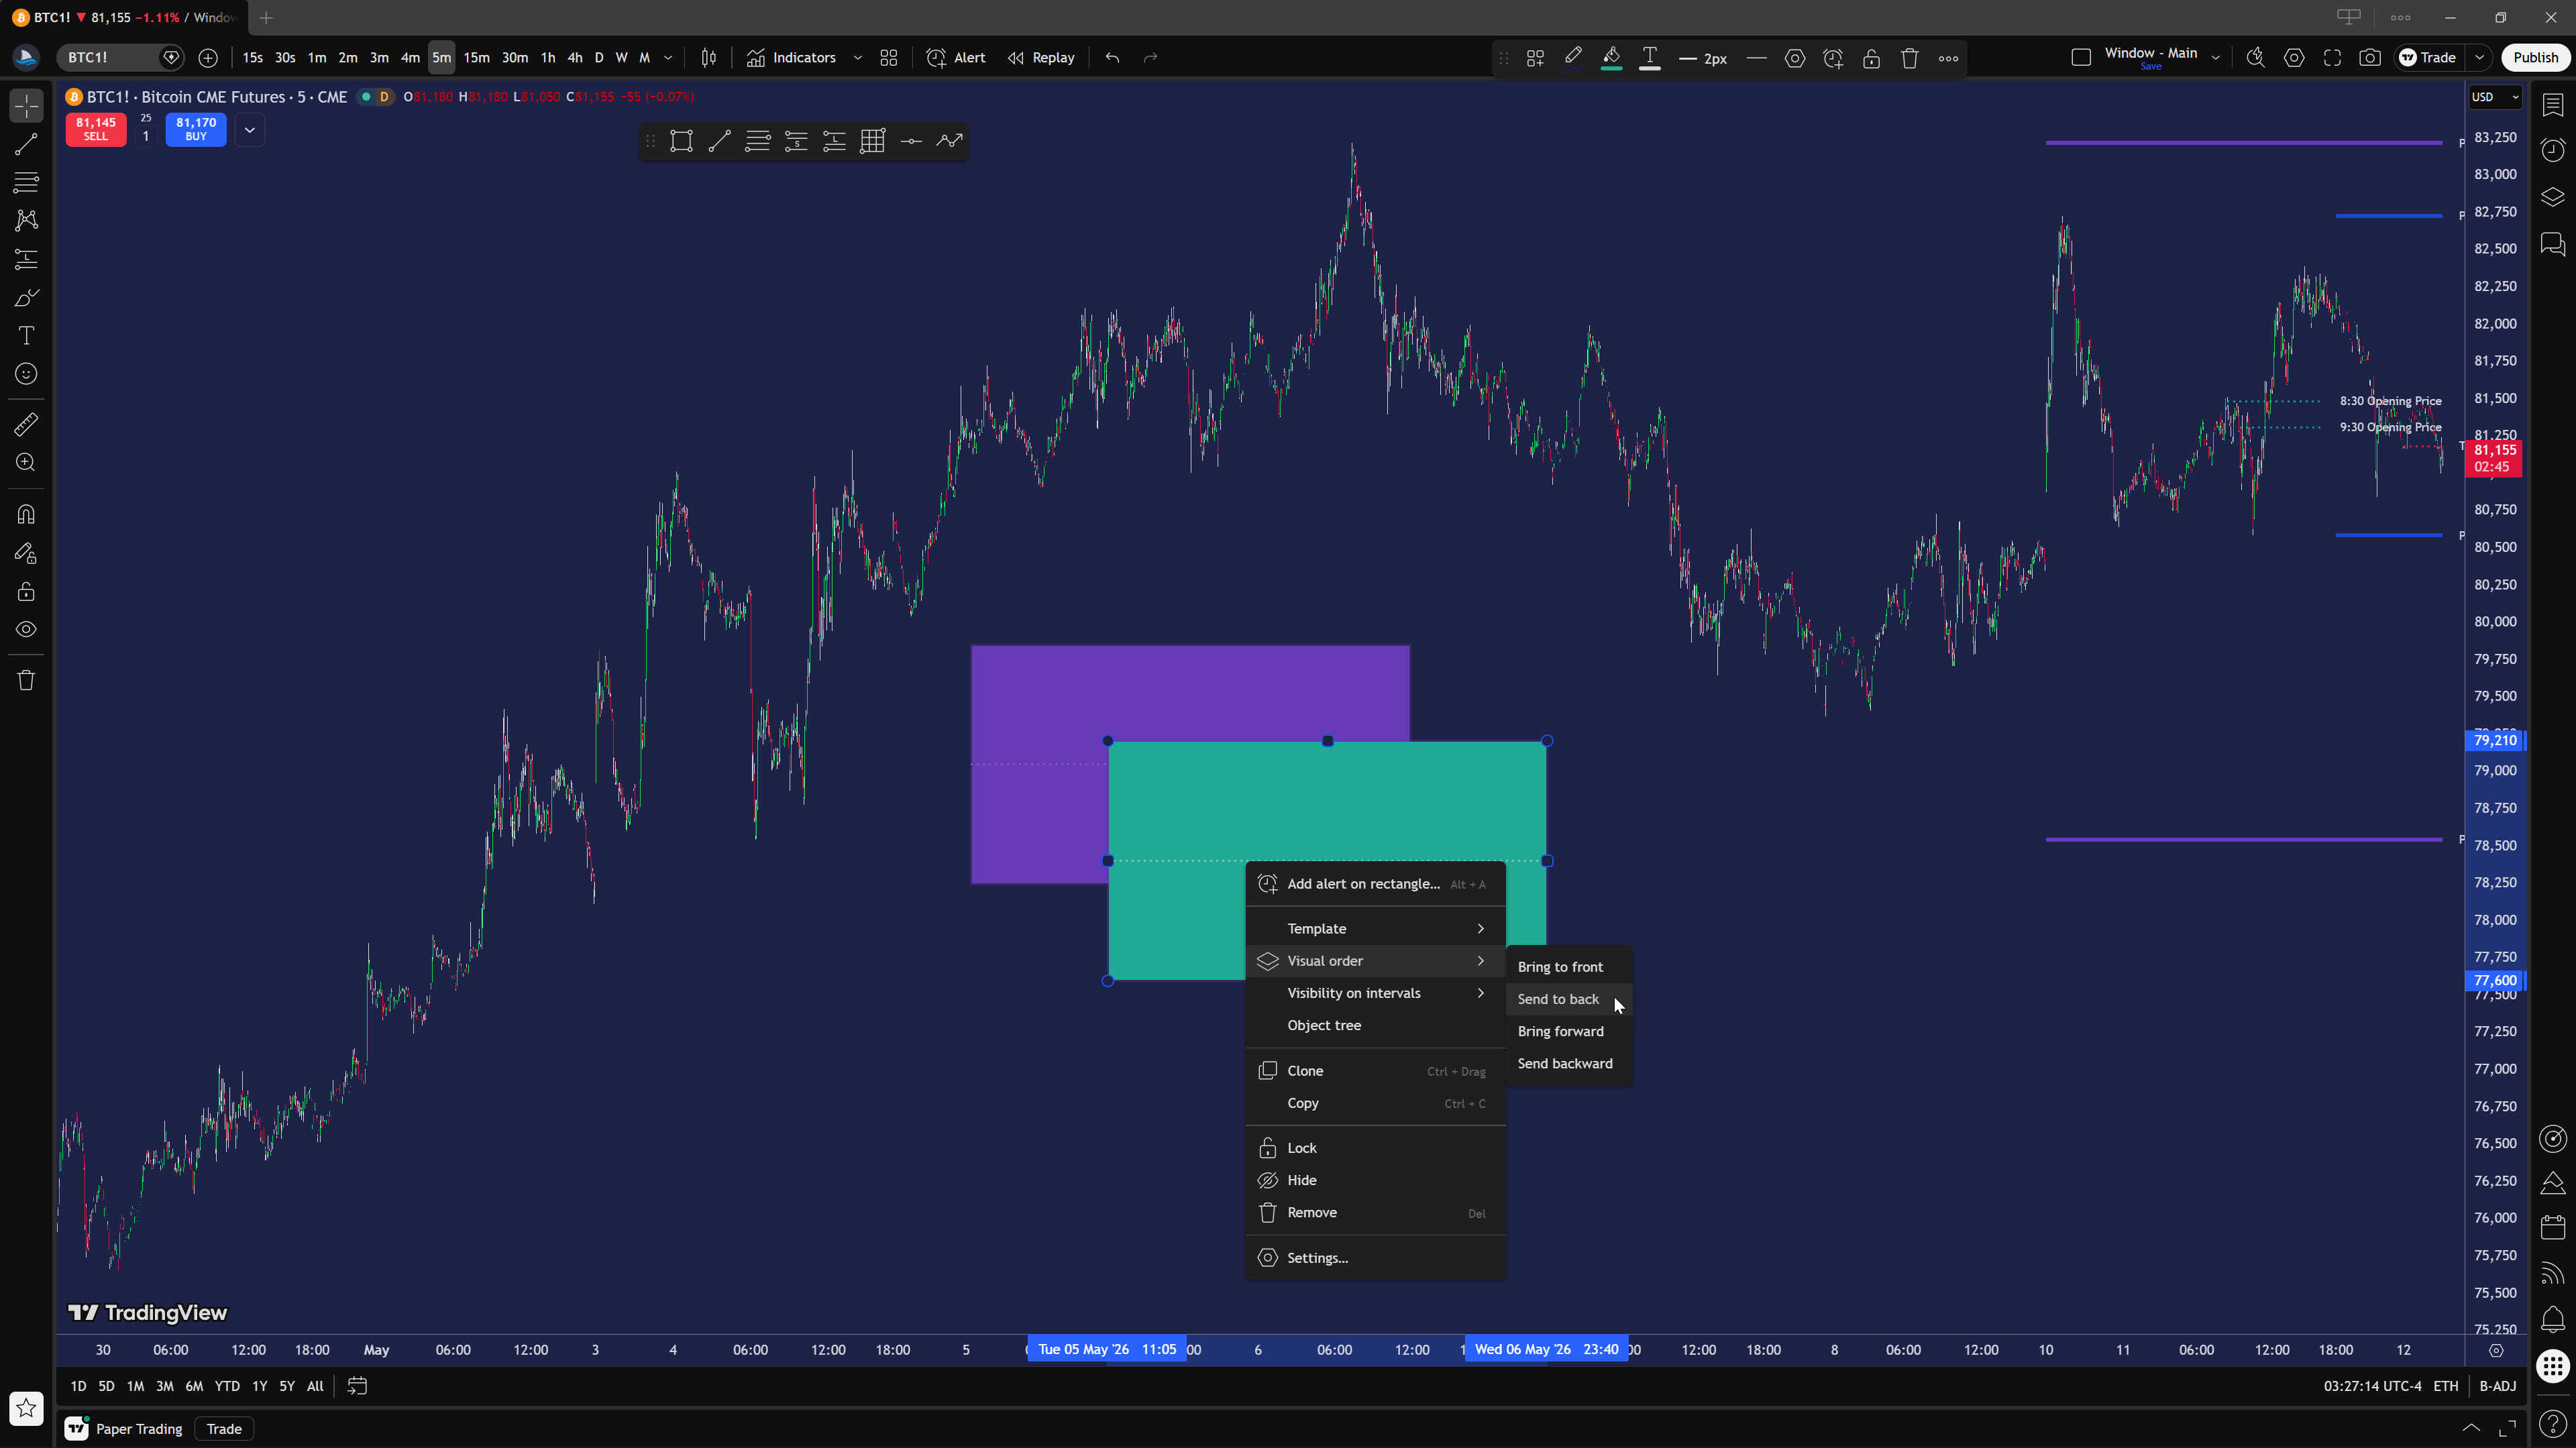Select the Rectangle tool in the favorites toolbar
This screenshot has width=2576, height=1448.
681,141
